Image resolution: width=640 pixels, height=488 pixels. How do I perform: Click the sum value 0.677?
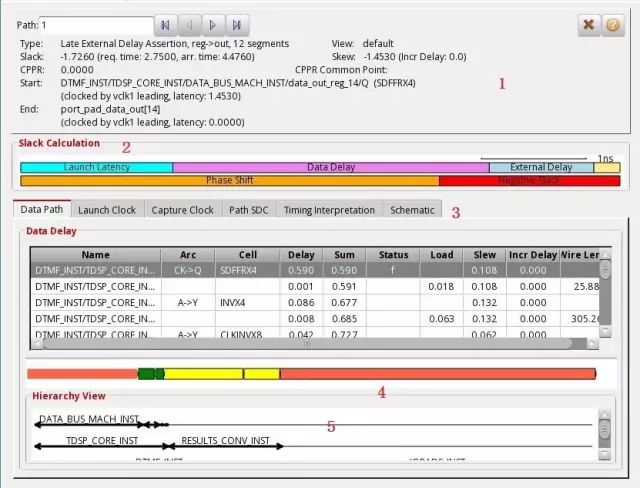point(344,303)
